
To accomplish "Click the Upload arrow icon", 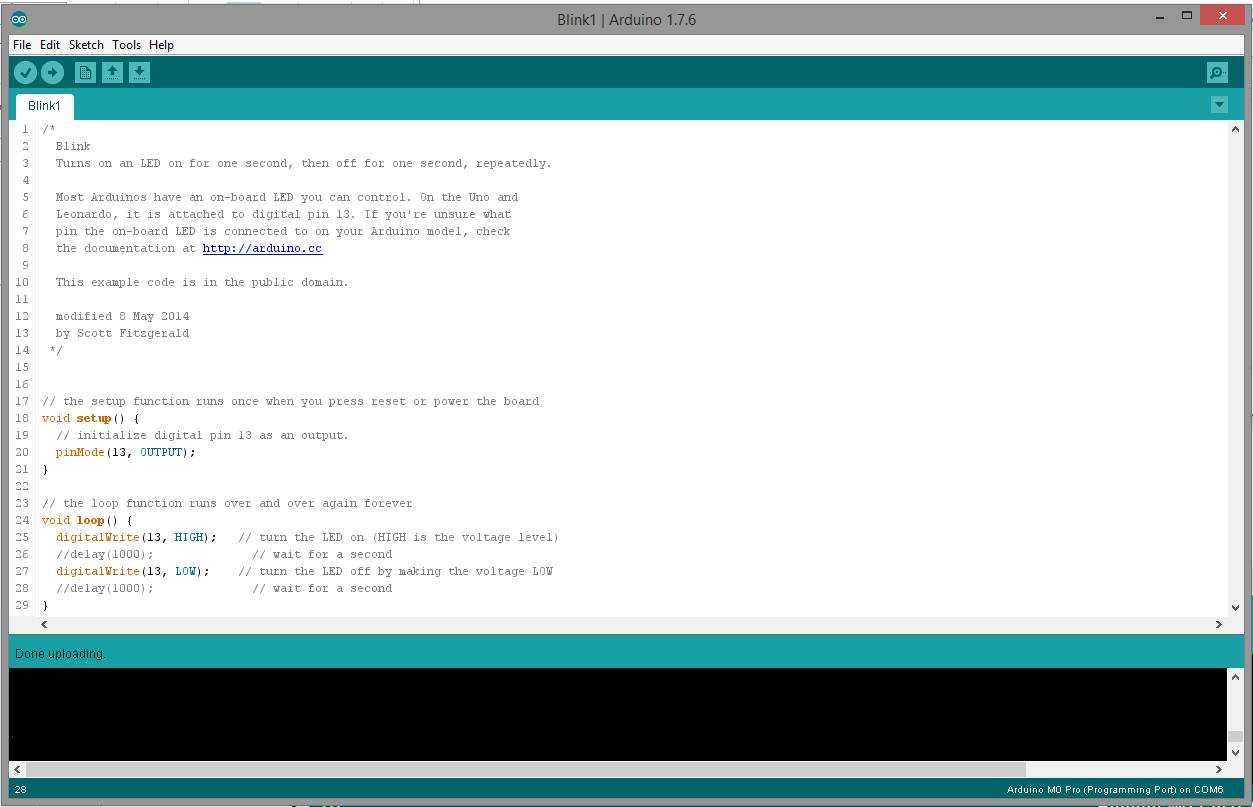I will click(52, 72).
